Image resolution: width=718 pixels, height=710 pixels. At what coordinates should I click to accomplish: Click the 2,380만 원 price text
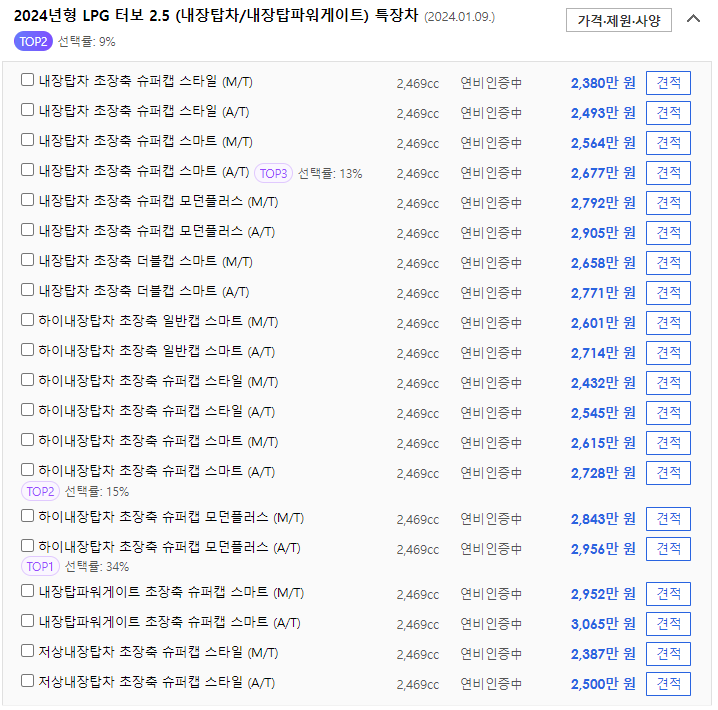603,83
